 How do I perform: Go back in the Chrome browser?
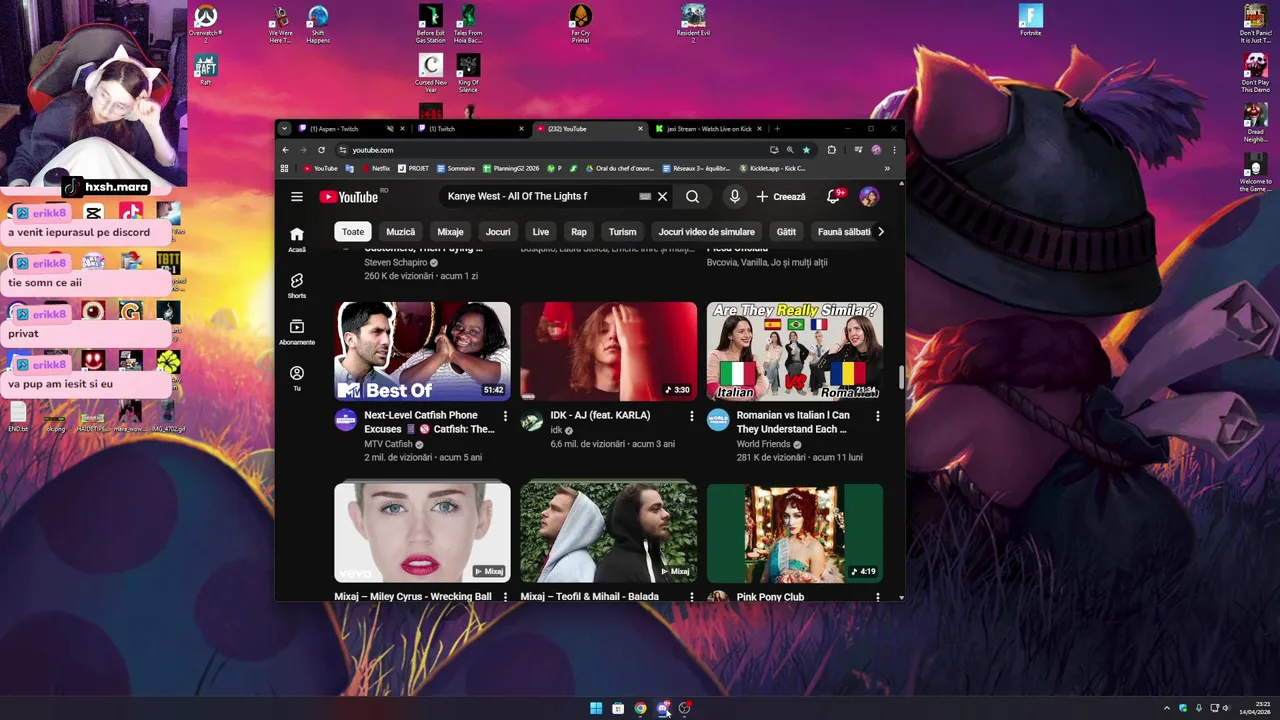coord(285,150)
